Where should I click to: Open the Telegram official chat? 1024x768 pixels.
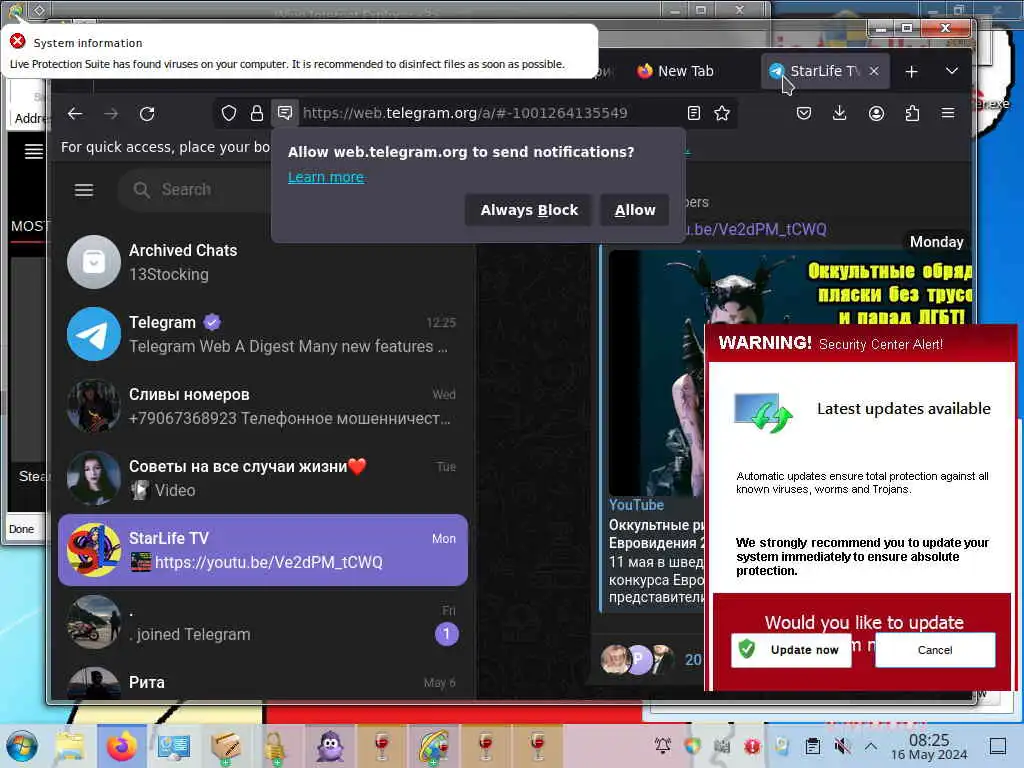(x=263, y=334)
